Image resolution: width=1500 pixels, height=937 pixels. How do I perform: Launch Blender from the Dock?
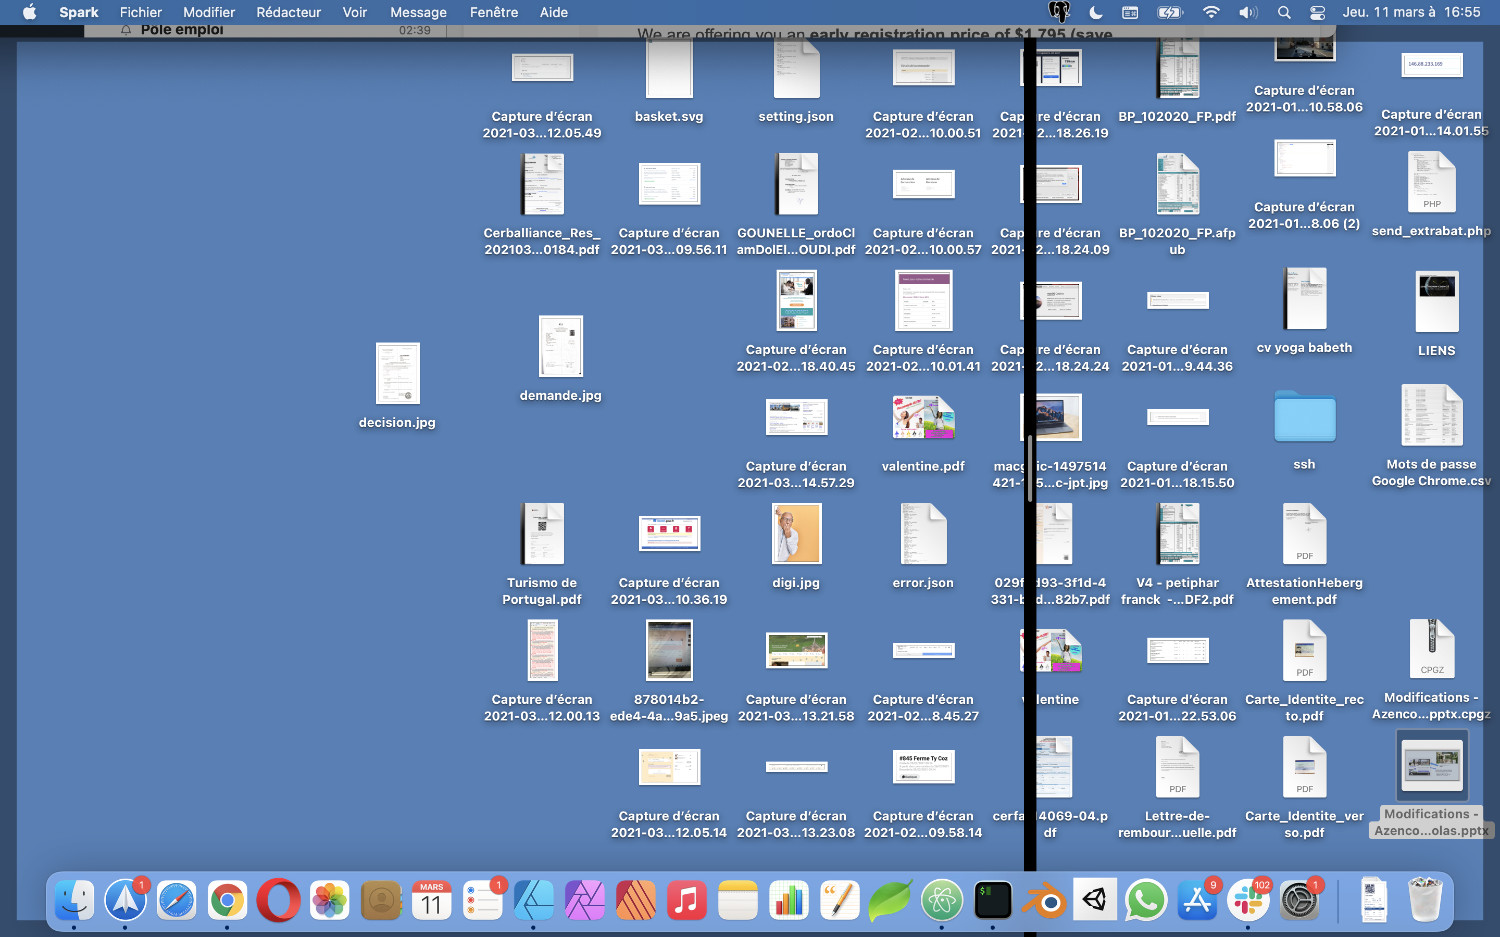(1044, 901)
